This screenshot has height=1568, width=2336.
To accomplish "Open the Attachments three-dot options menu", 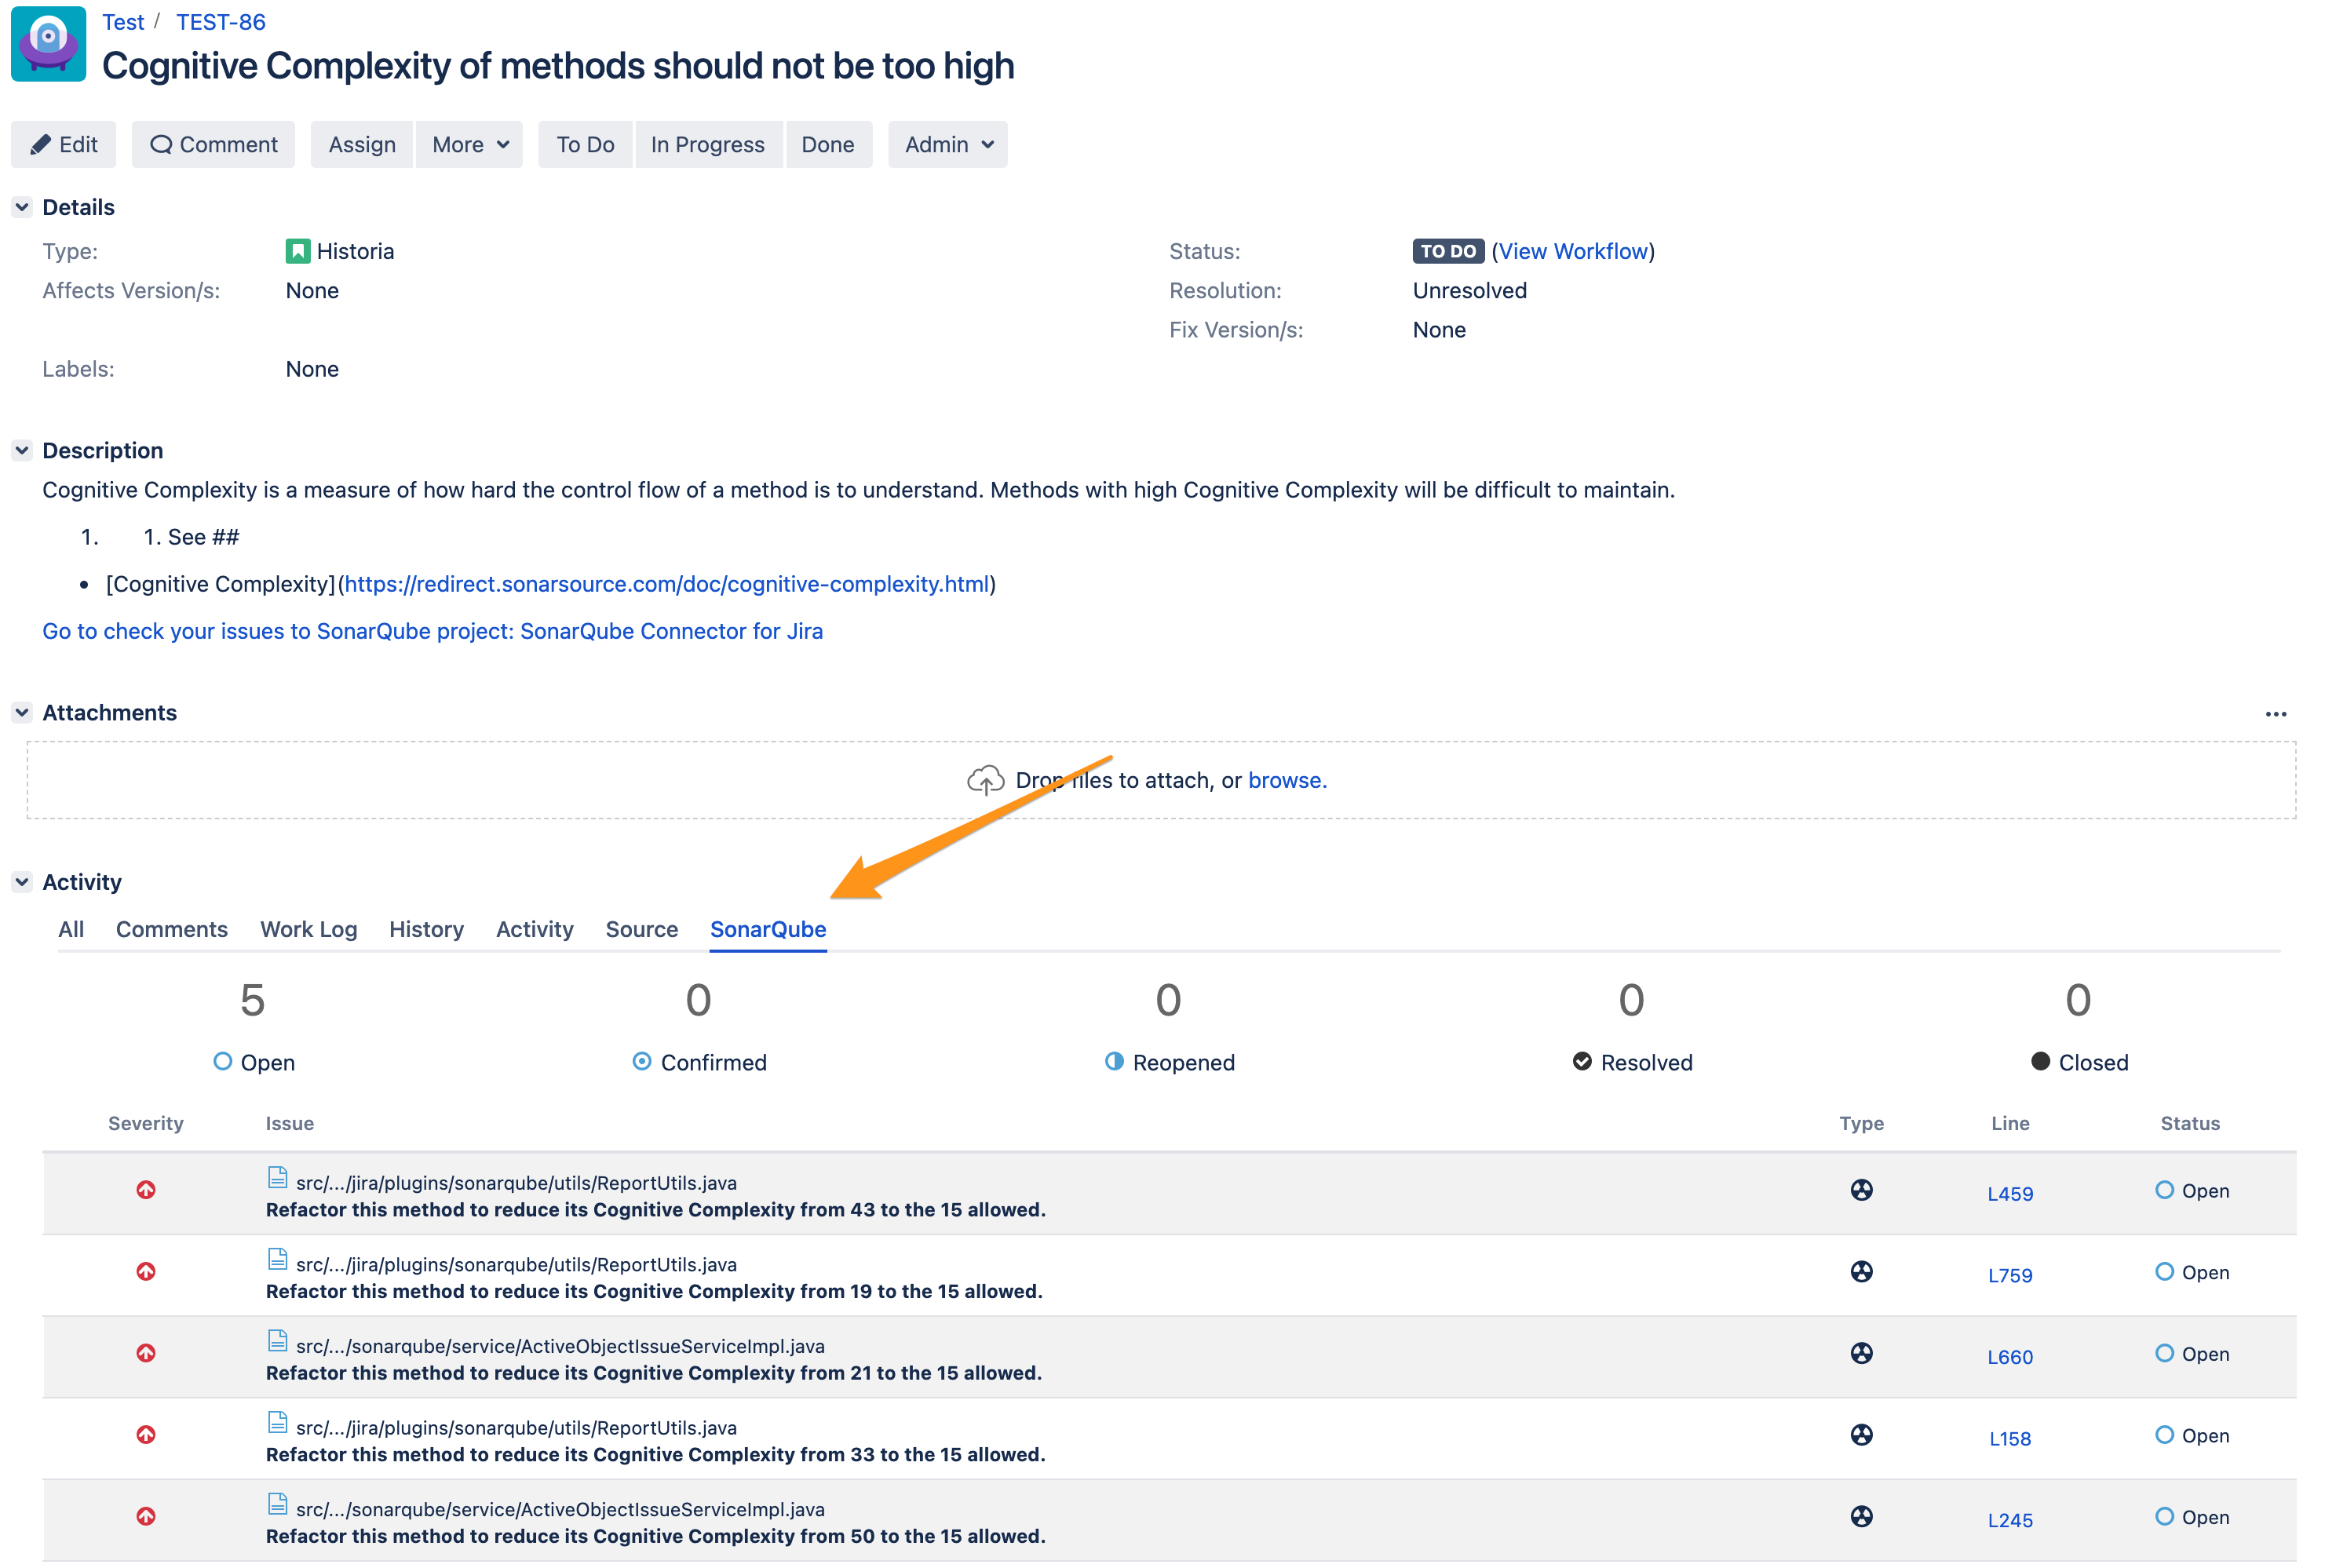I will (x=2275, y=714).
